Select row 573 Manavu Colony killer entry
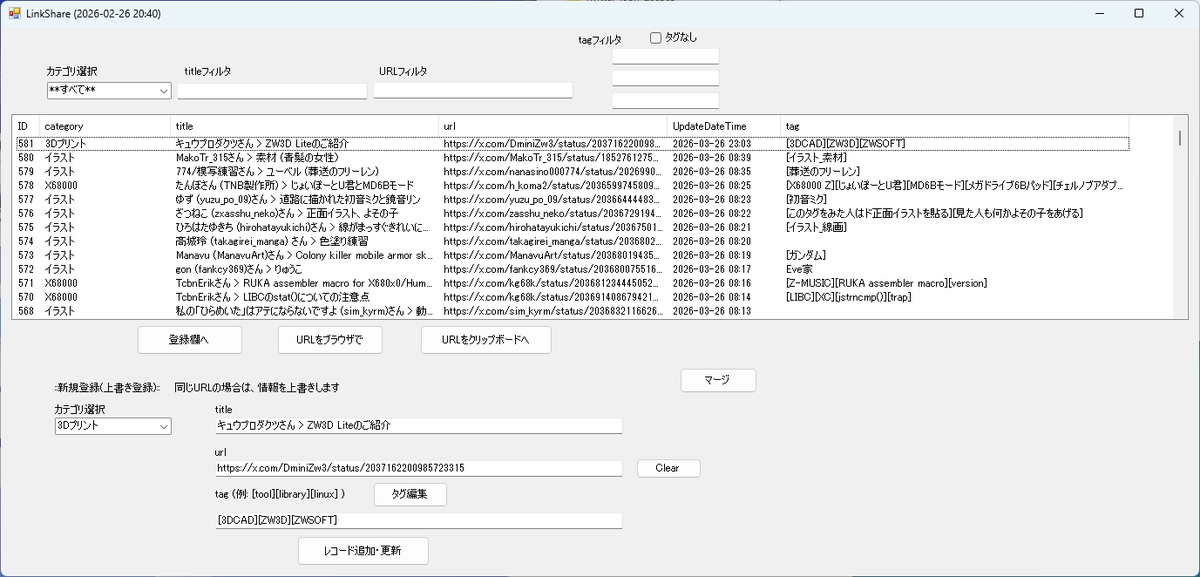The width and height of the screenshot is (1200, 577). click(x=571, y=256)
